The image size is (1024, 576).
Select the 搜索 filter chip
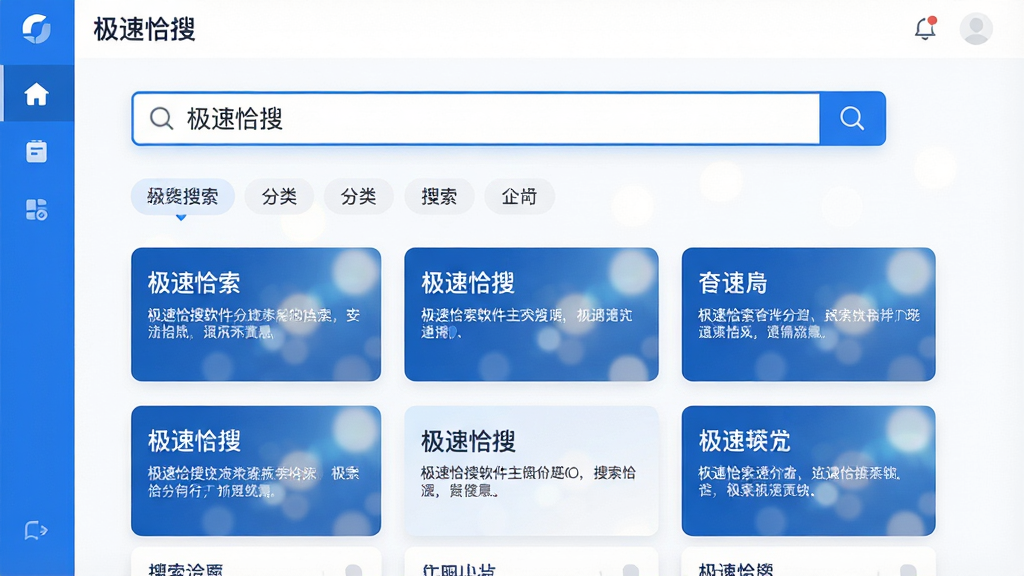coord(439,197)
